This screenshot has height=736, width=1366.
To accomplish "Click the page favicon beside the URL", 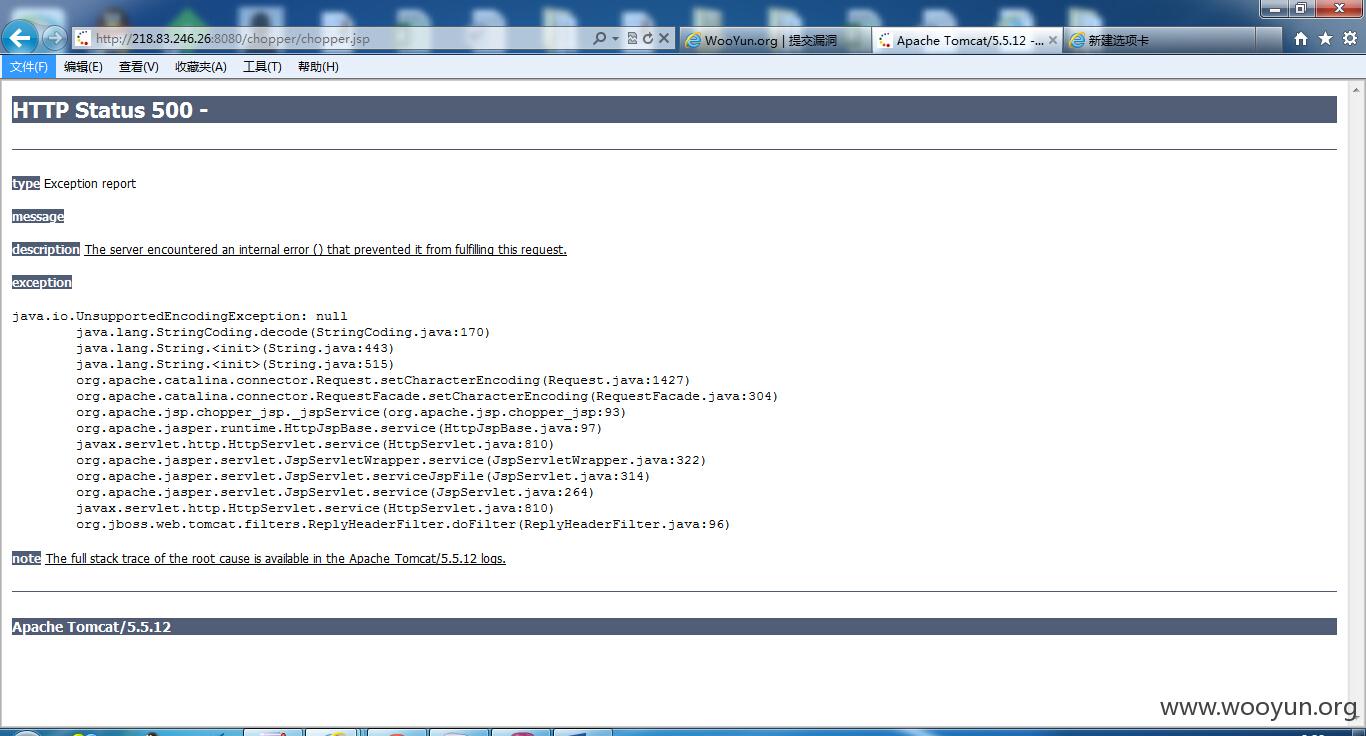I will click(83, 39).
